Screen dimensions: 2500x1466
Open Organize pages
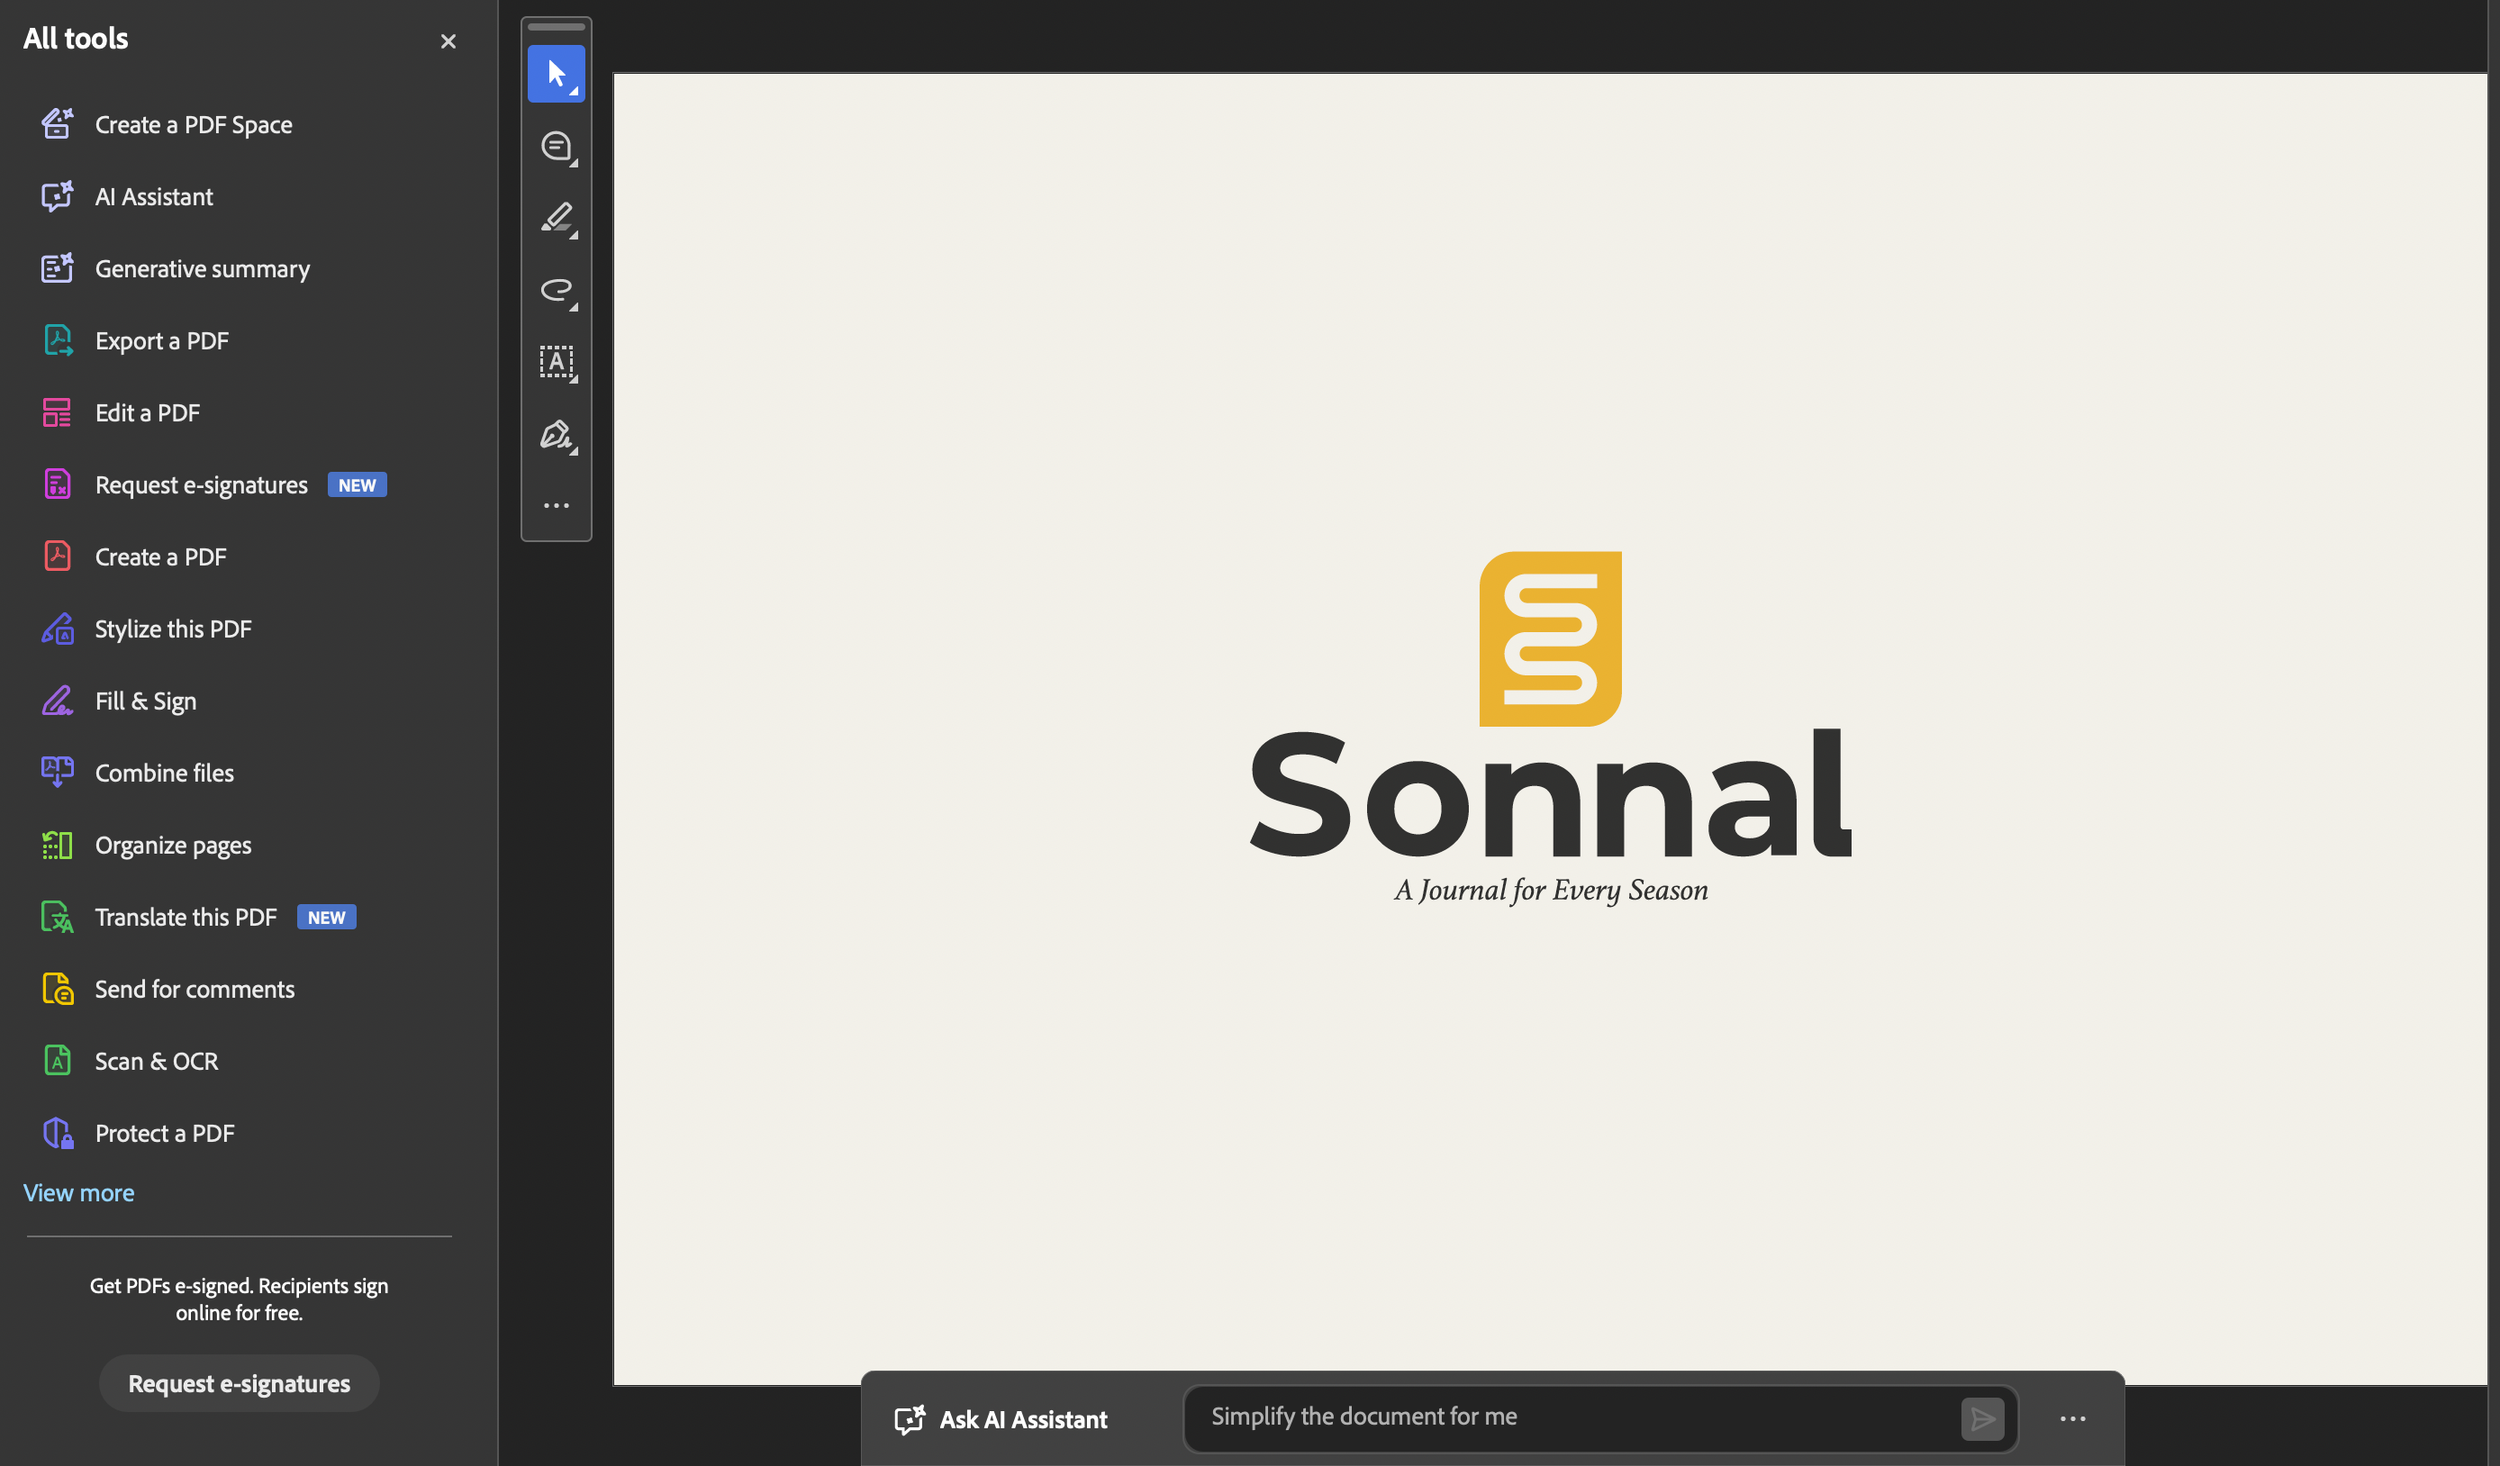[x=172, y=844]
